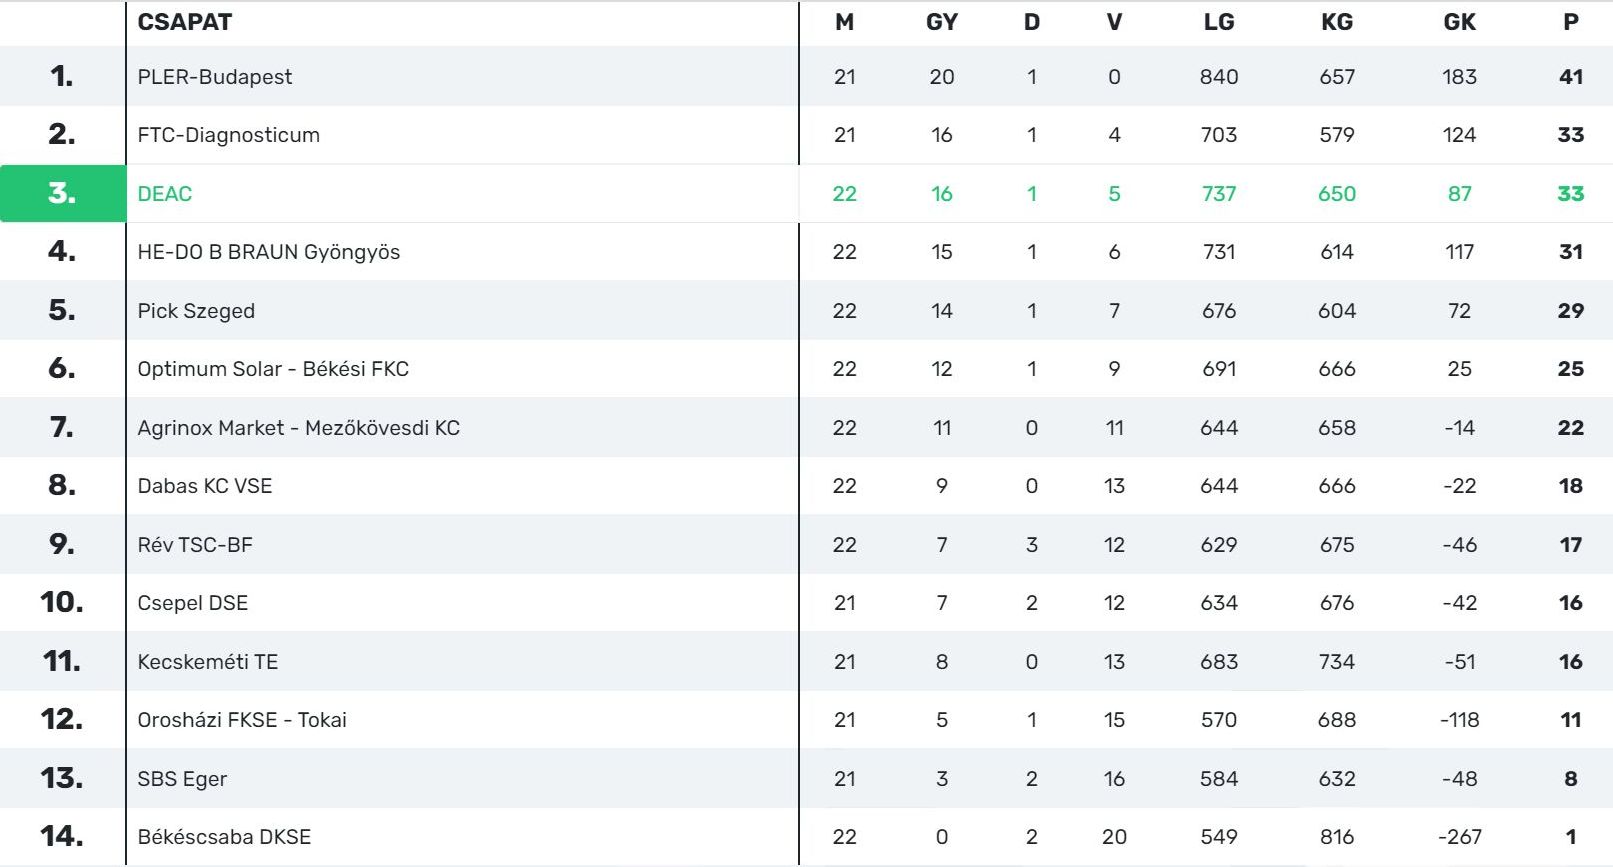Click the GY wins column header

click(x=942, y=22)
